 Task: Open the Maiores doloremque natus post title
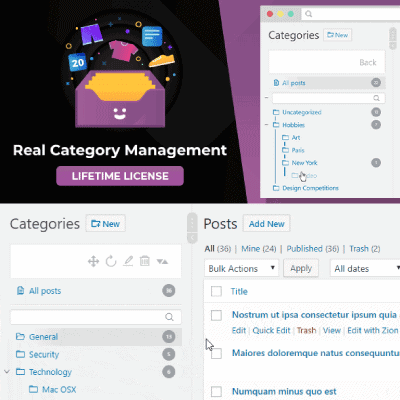(x=315, y=353)
